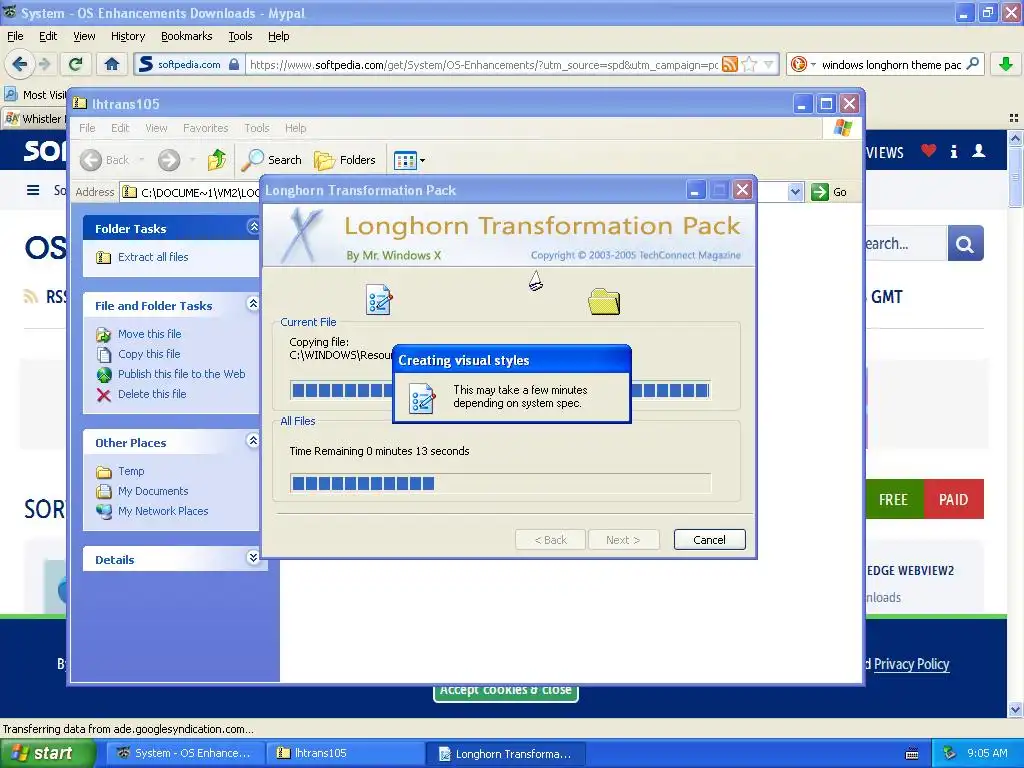Click the Softpedia info icon
This screenshot has width=1024, height=768.
coord(954,152)
